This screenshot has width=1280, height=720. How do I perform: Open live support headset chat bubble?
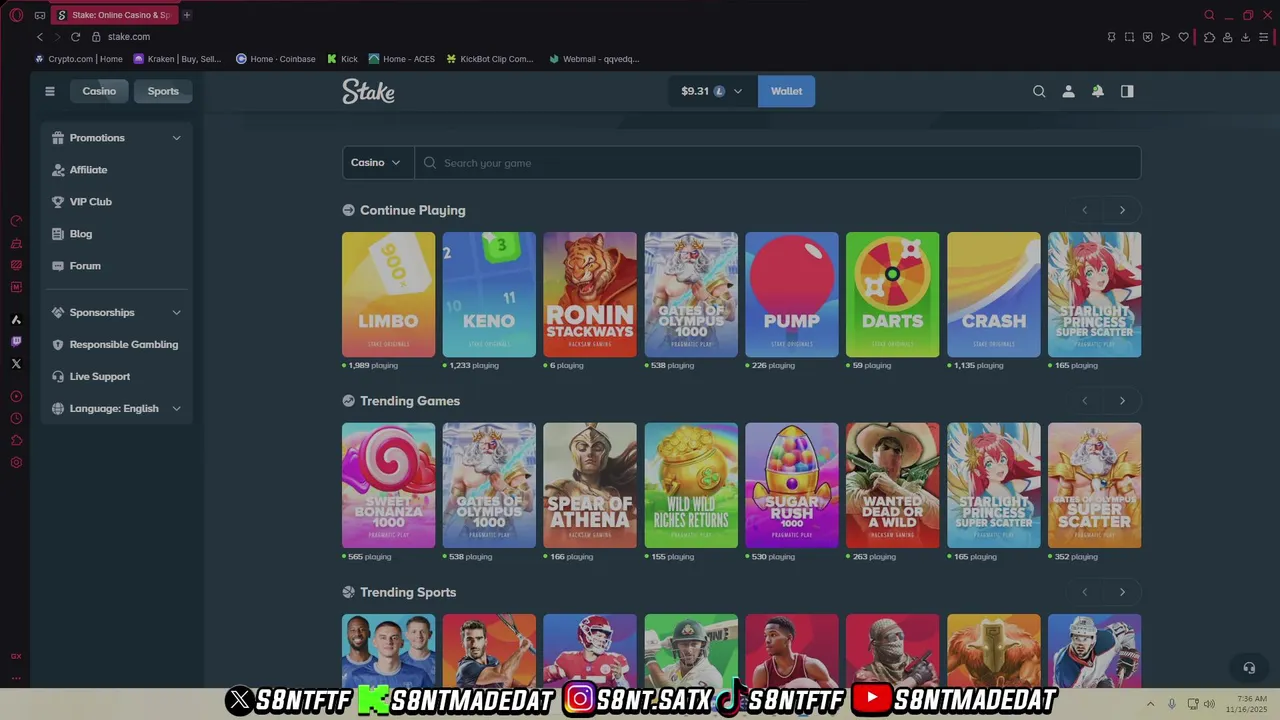tap(1248, 668)
